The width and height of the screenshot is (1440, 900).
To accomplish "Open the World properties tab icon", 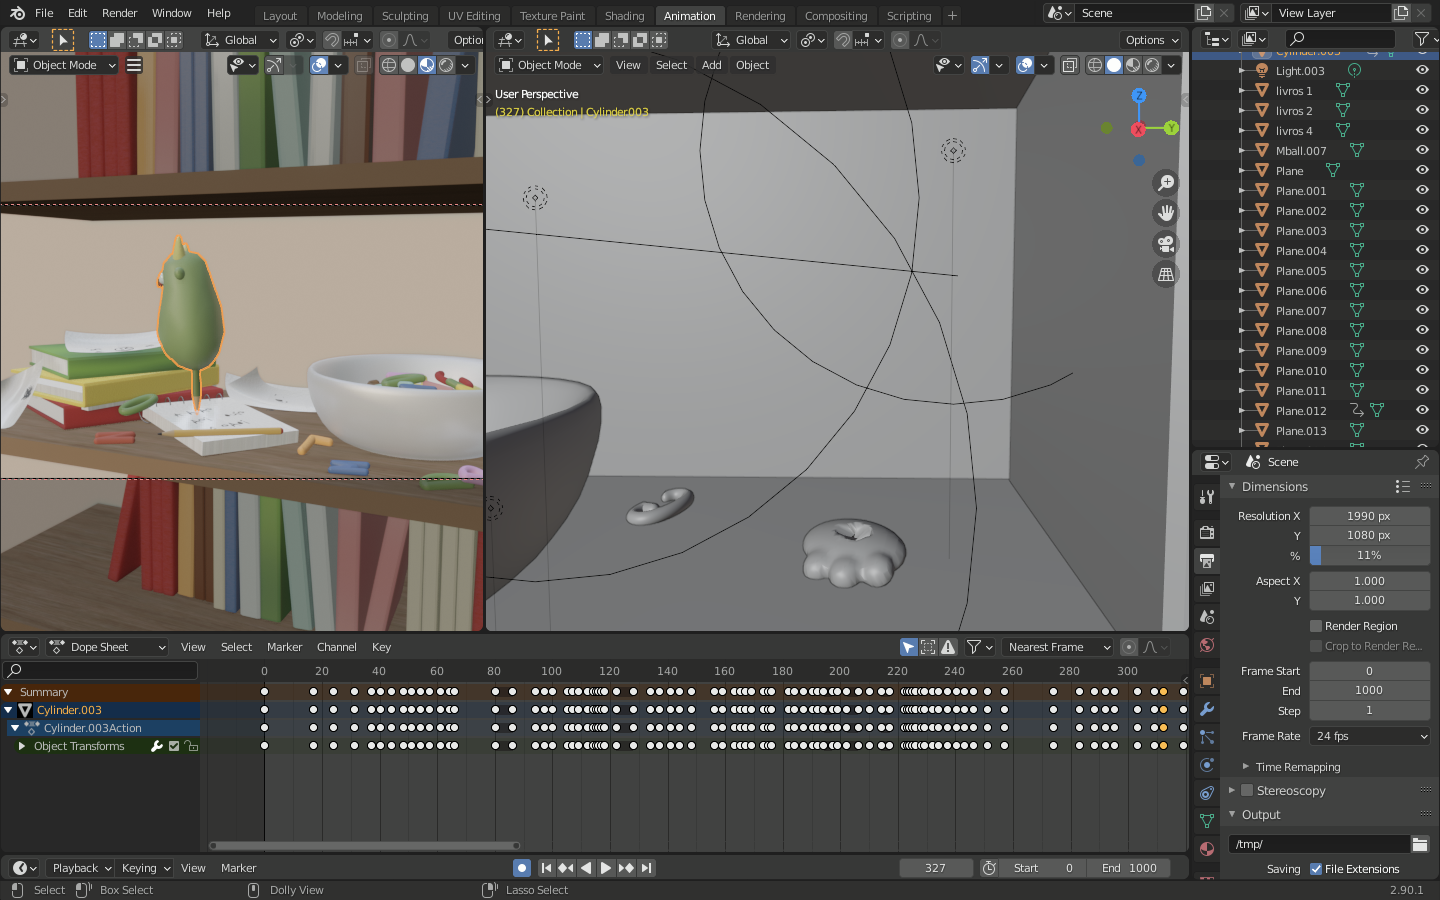I will tap(1207, 645).
